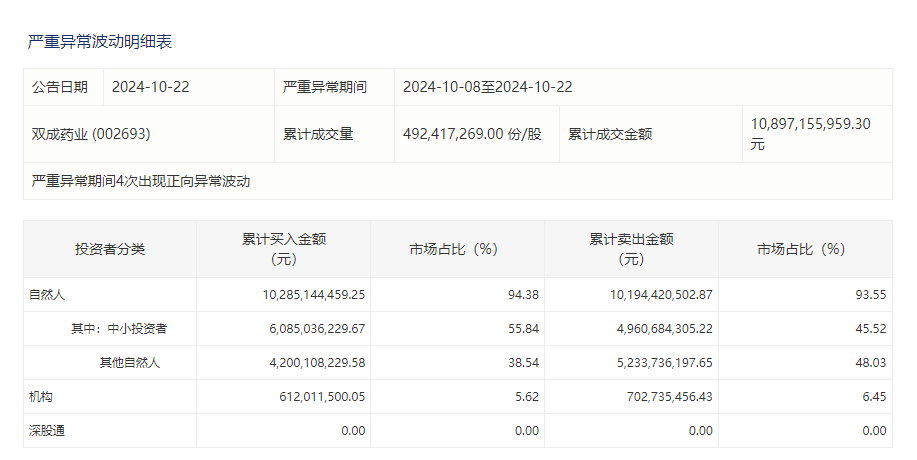The width and height of the screenshot is (917, 460).
Task: Click the 机构 row label
Action: coord(41,397)
